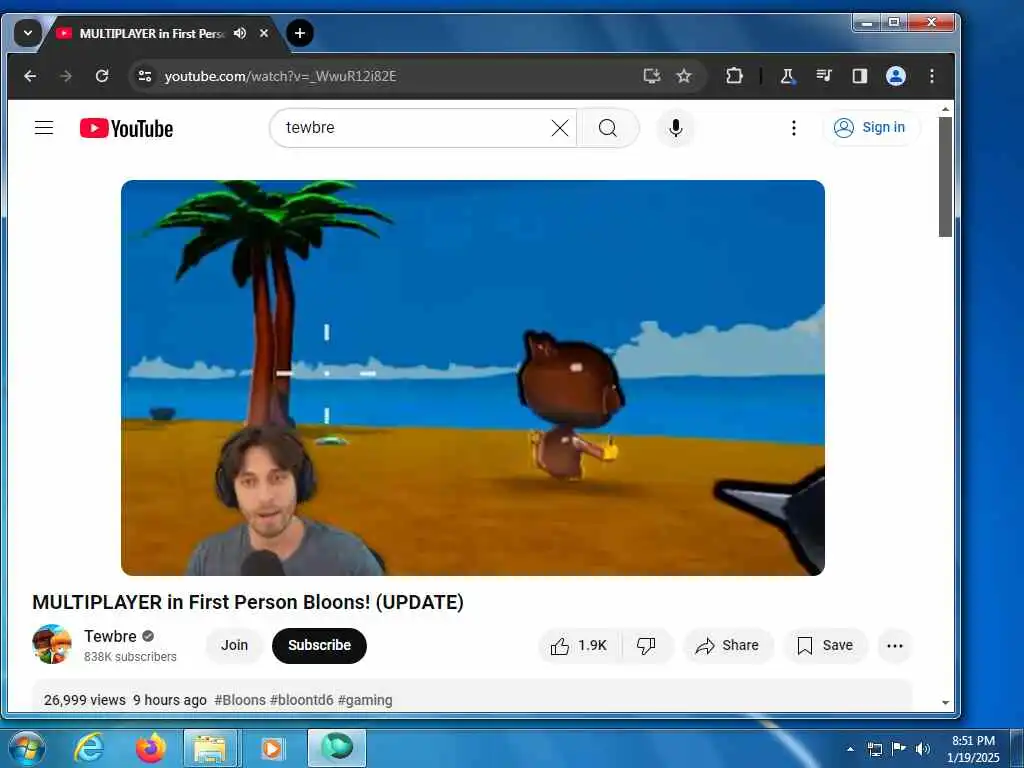The image size is (1024, 768).
Task: Run search with magnifier button
Action: 608,128
